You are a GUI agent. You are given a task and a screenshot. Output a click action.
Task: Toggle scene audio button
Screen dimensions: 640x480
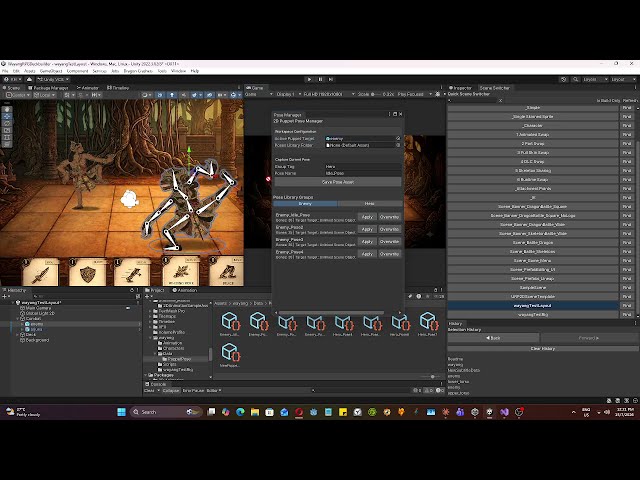[x=183, y=95]
